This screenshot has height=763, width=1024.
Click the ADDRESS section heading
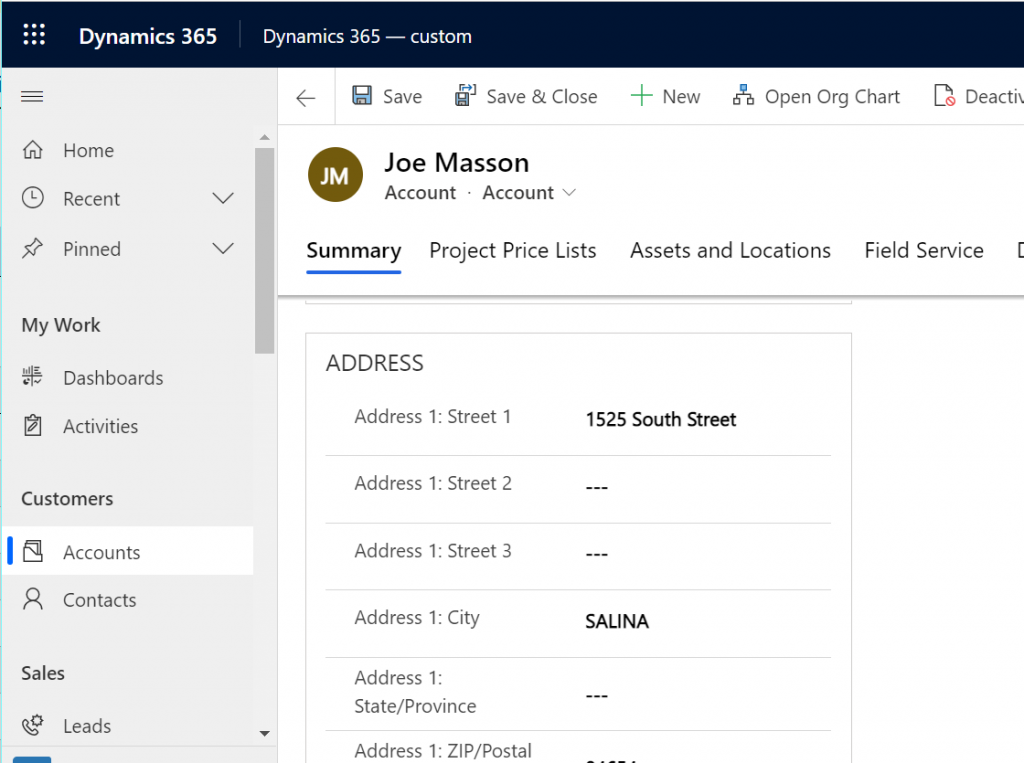(x=375, y=363)
